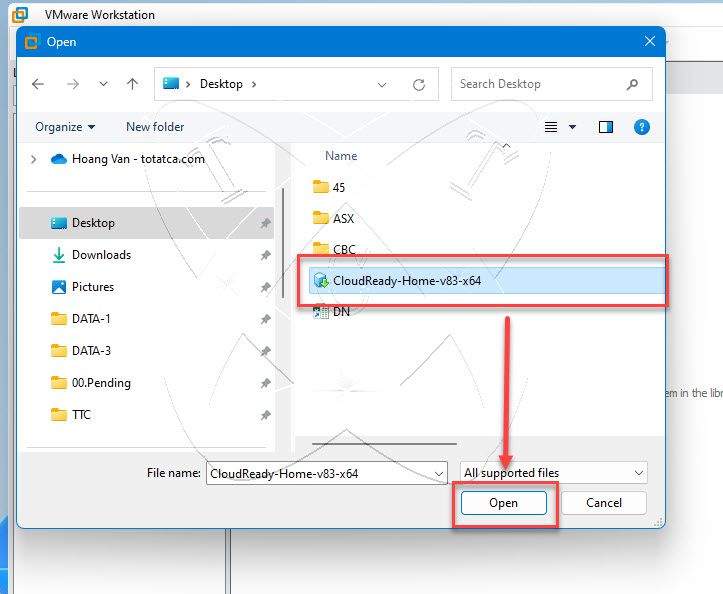
Task: Click the change view list icon
Action: tap(551, 127)
